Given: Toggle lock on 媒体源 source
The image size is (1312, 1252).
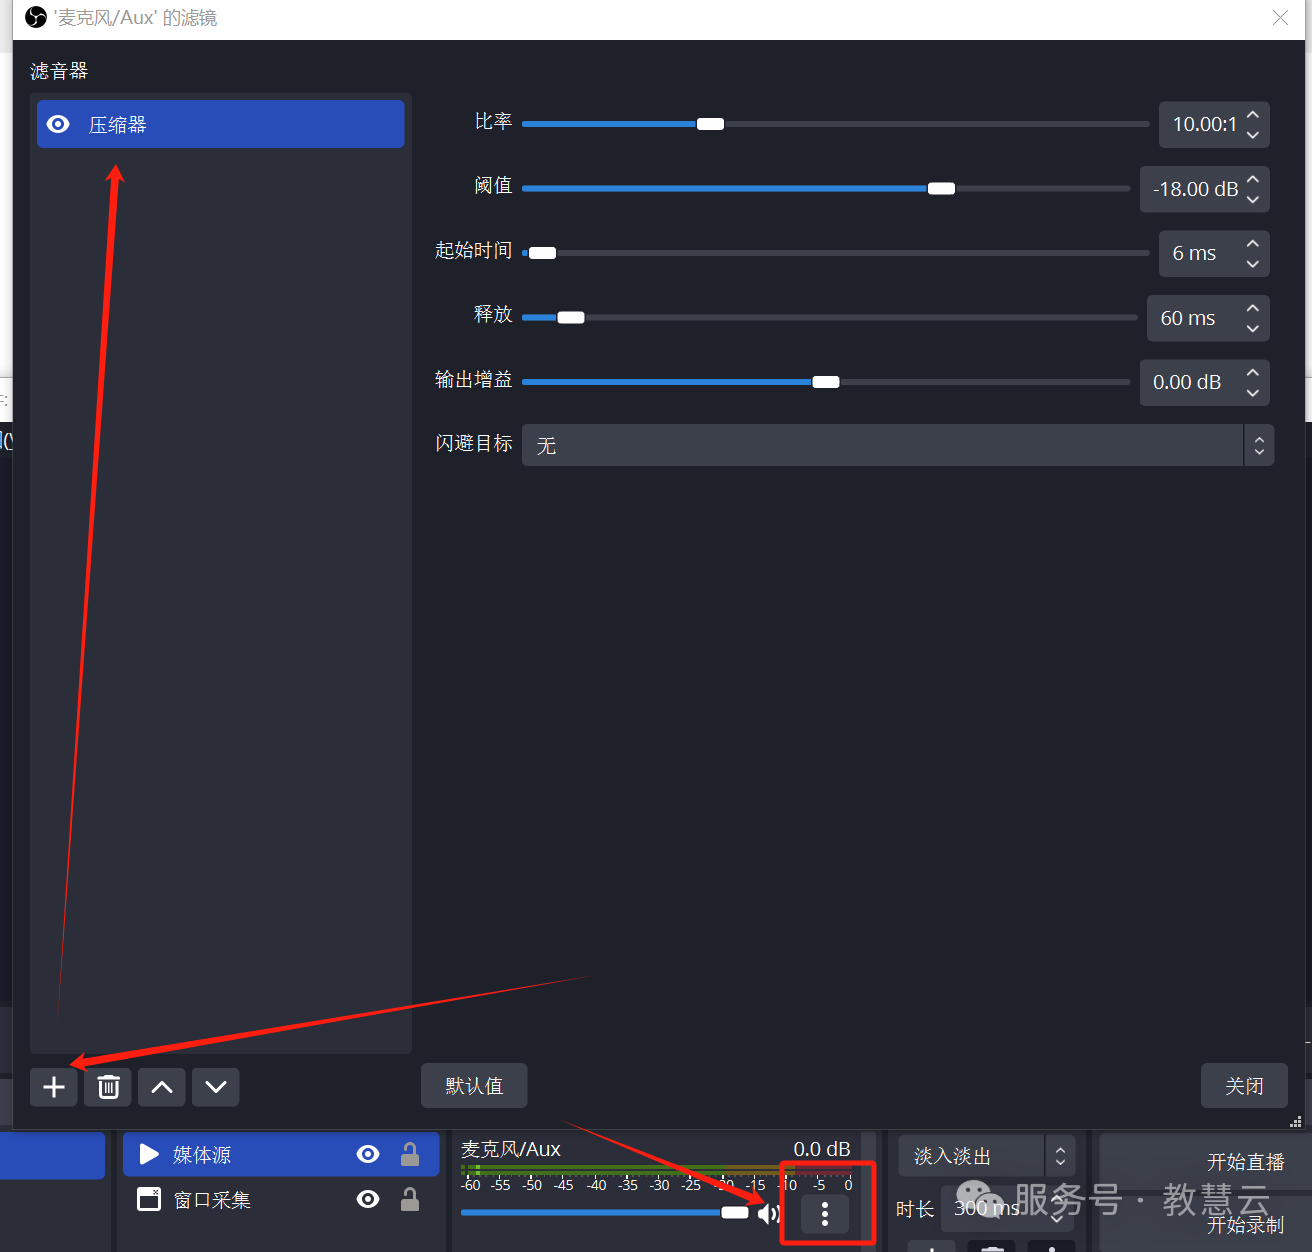Looking at the screenshot, I should tap(410, 1155).
